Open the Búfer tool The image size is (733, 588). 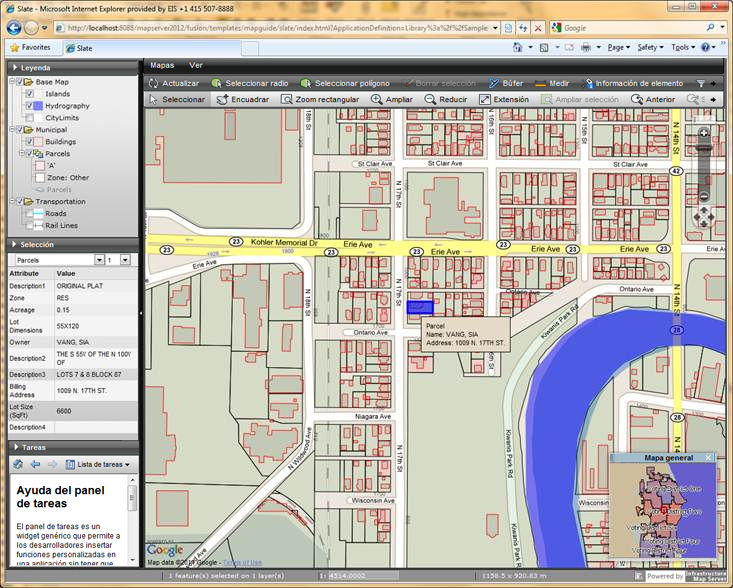pyautogui.click(x=506, y=83)
